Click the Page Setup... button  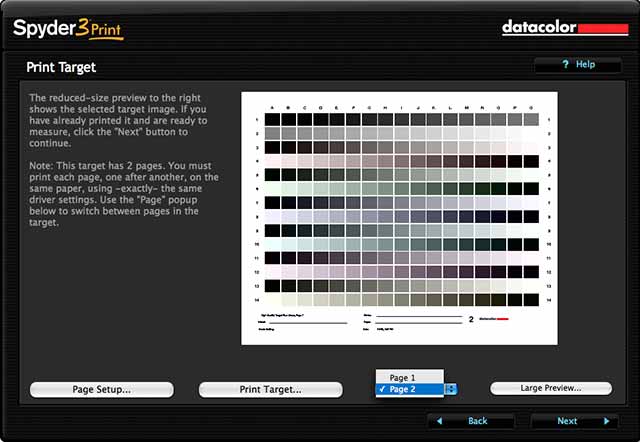[102, 389]
